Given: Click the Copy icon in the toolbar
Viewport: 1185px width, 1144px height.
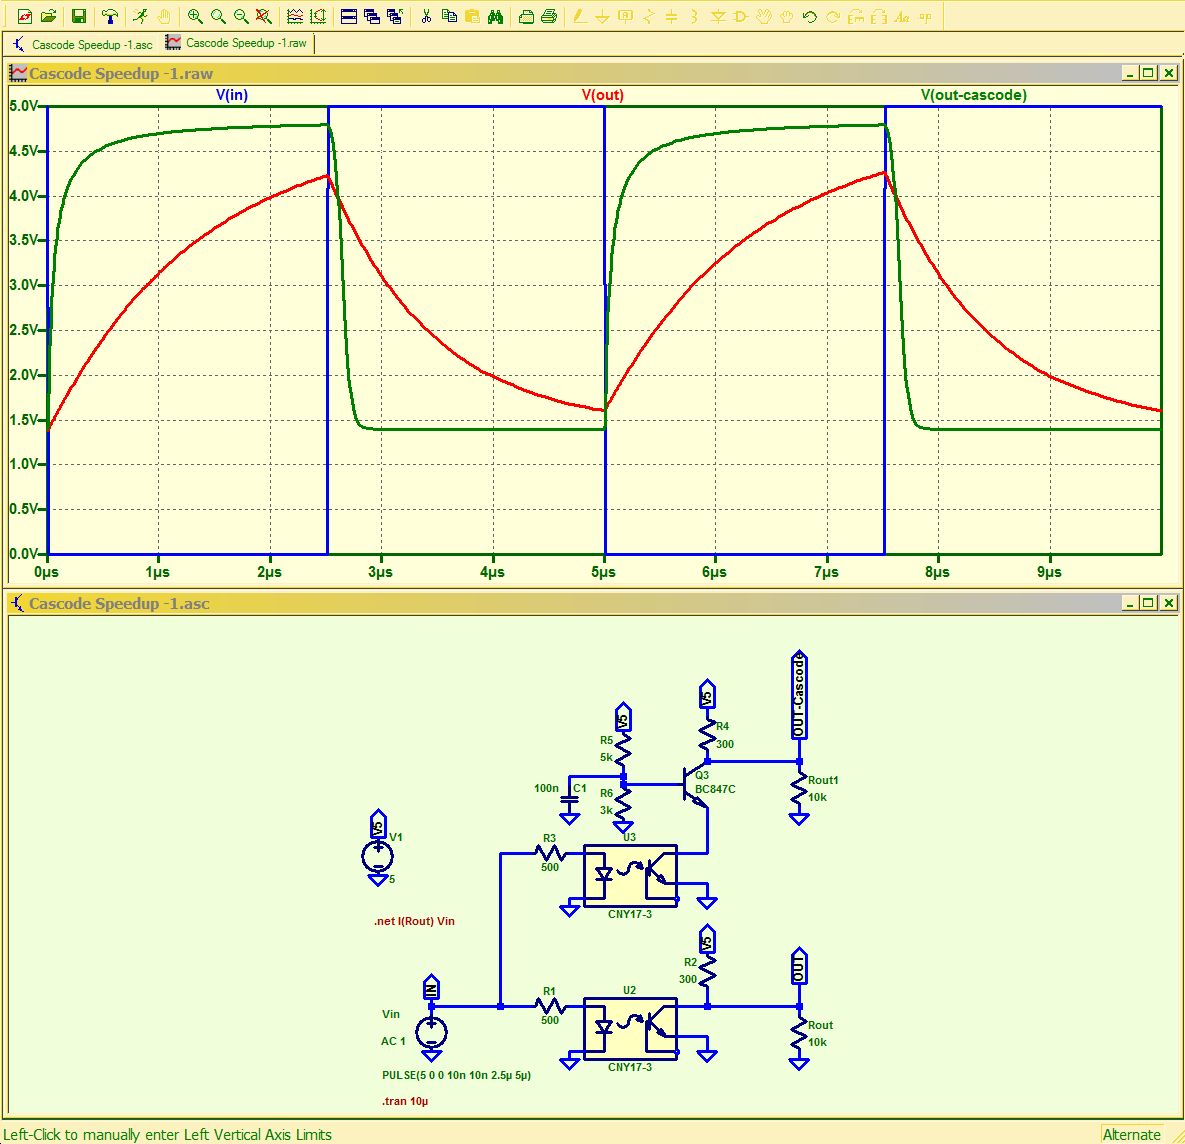Looking at the screenshot, I should click(x=449, y=16).
